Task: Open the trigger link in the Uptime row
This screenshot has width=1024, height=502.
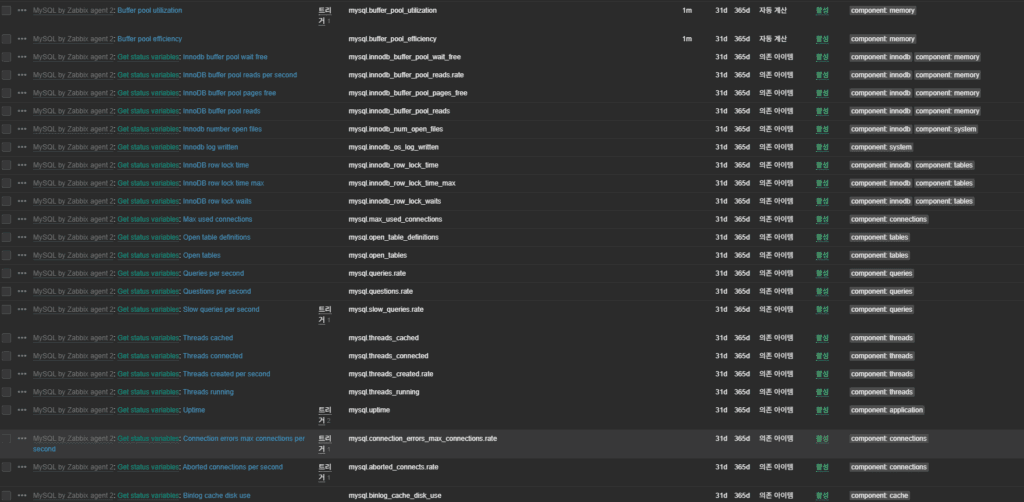Action: click(x=323, y=414)
